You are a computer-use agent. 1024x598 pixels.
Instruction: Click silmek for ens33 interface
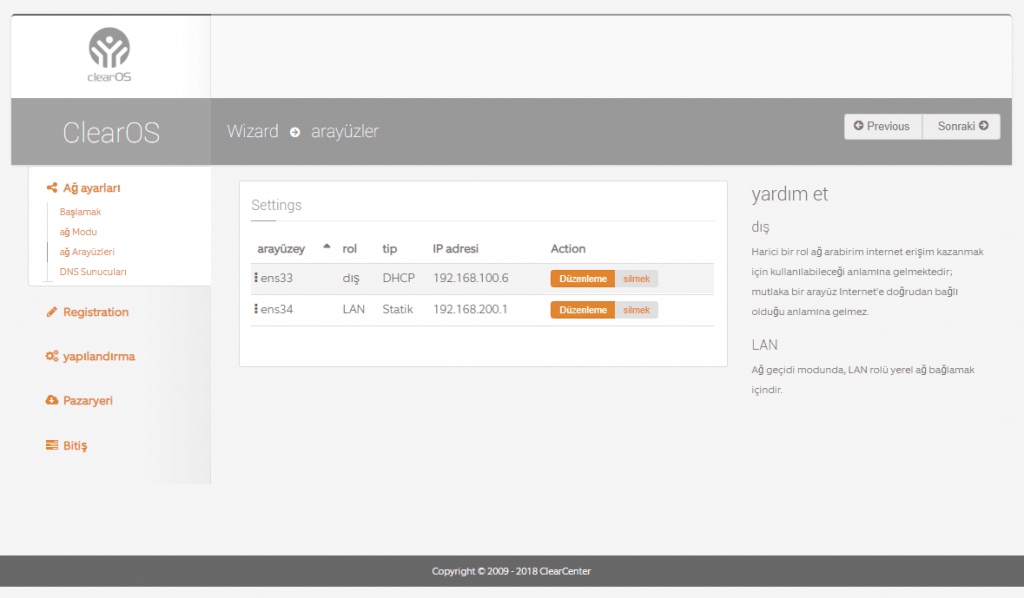[636, 278]
